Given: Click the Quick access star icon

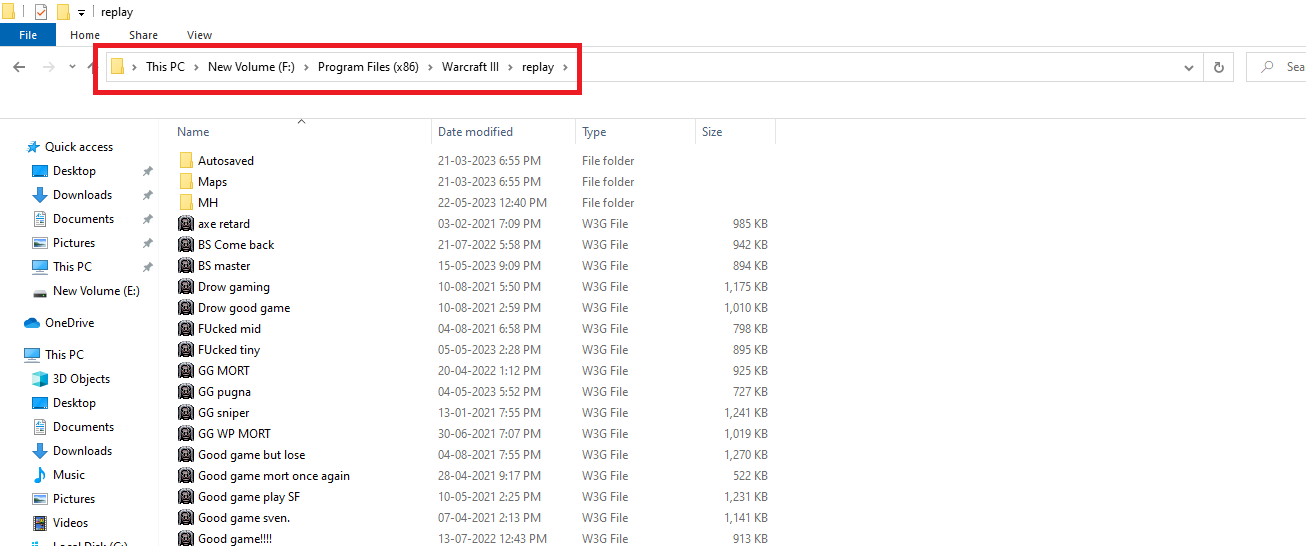Looking at the screenshot, I should [33, 147].
